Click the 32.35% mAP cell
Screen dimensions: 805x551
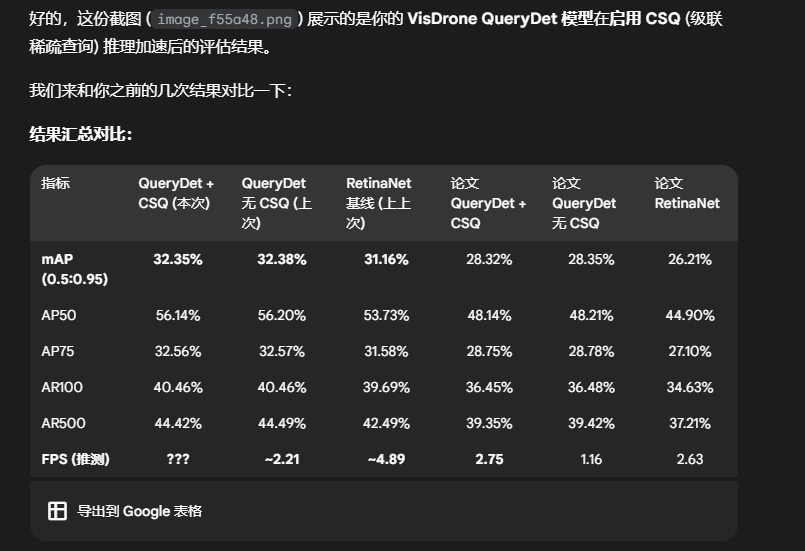[178, 259]
